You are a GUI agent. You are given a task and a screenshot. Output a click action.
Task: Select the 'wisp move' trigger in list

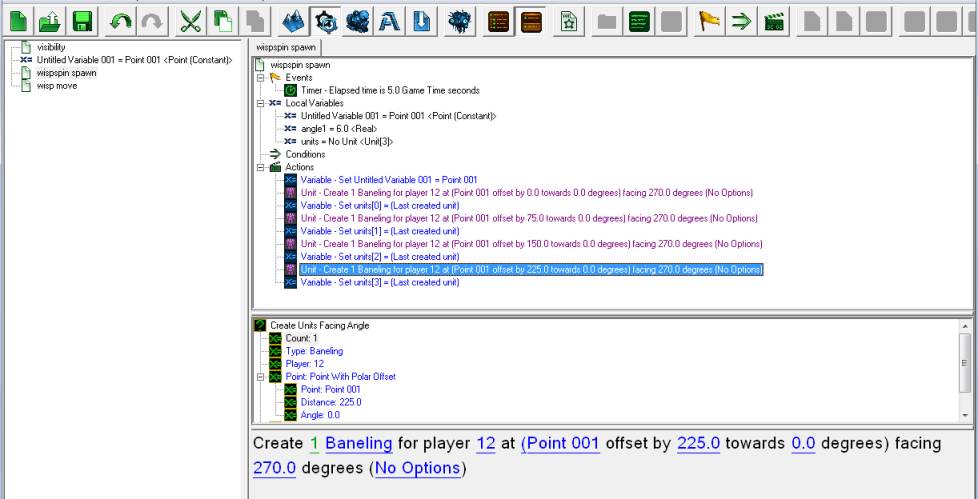coord(57,86)
